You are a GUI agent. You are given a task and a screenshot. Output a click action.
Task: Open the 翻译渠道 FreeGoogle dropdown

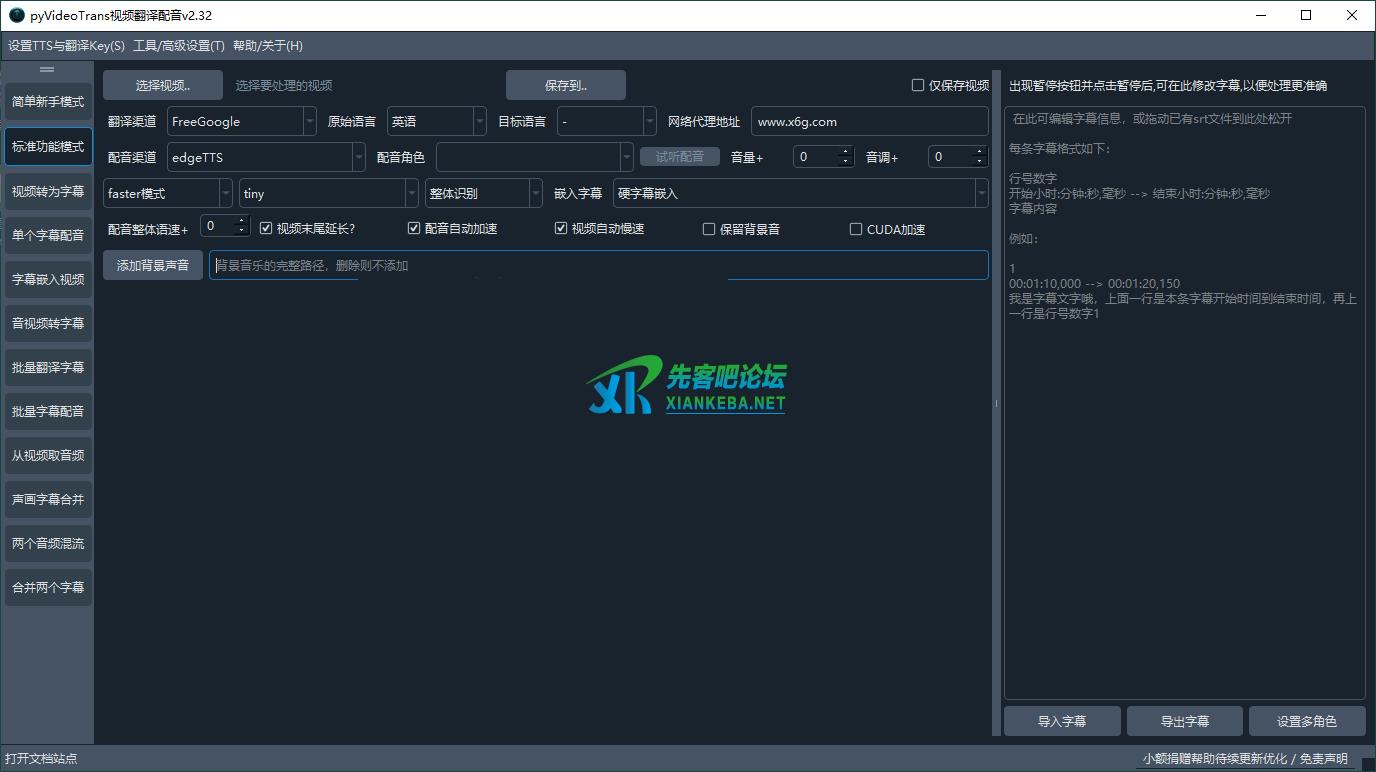click(241, 122)
